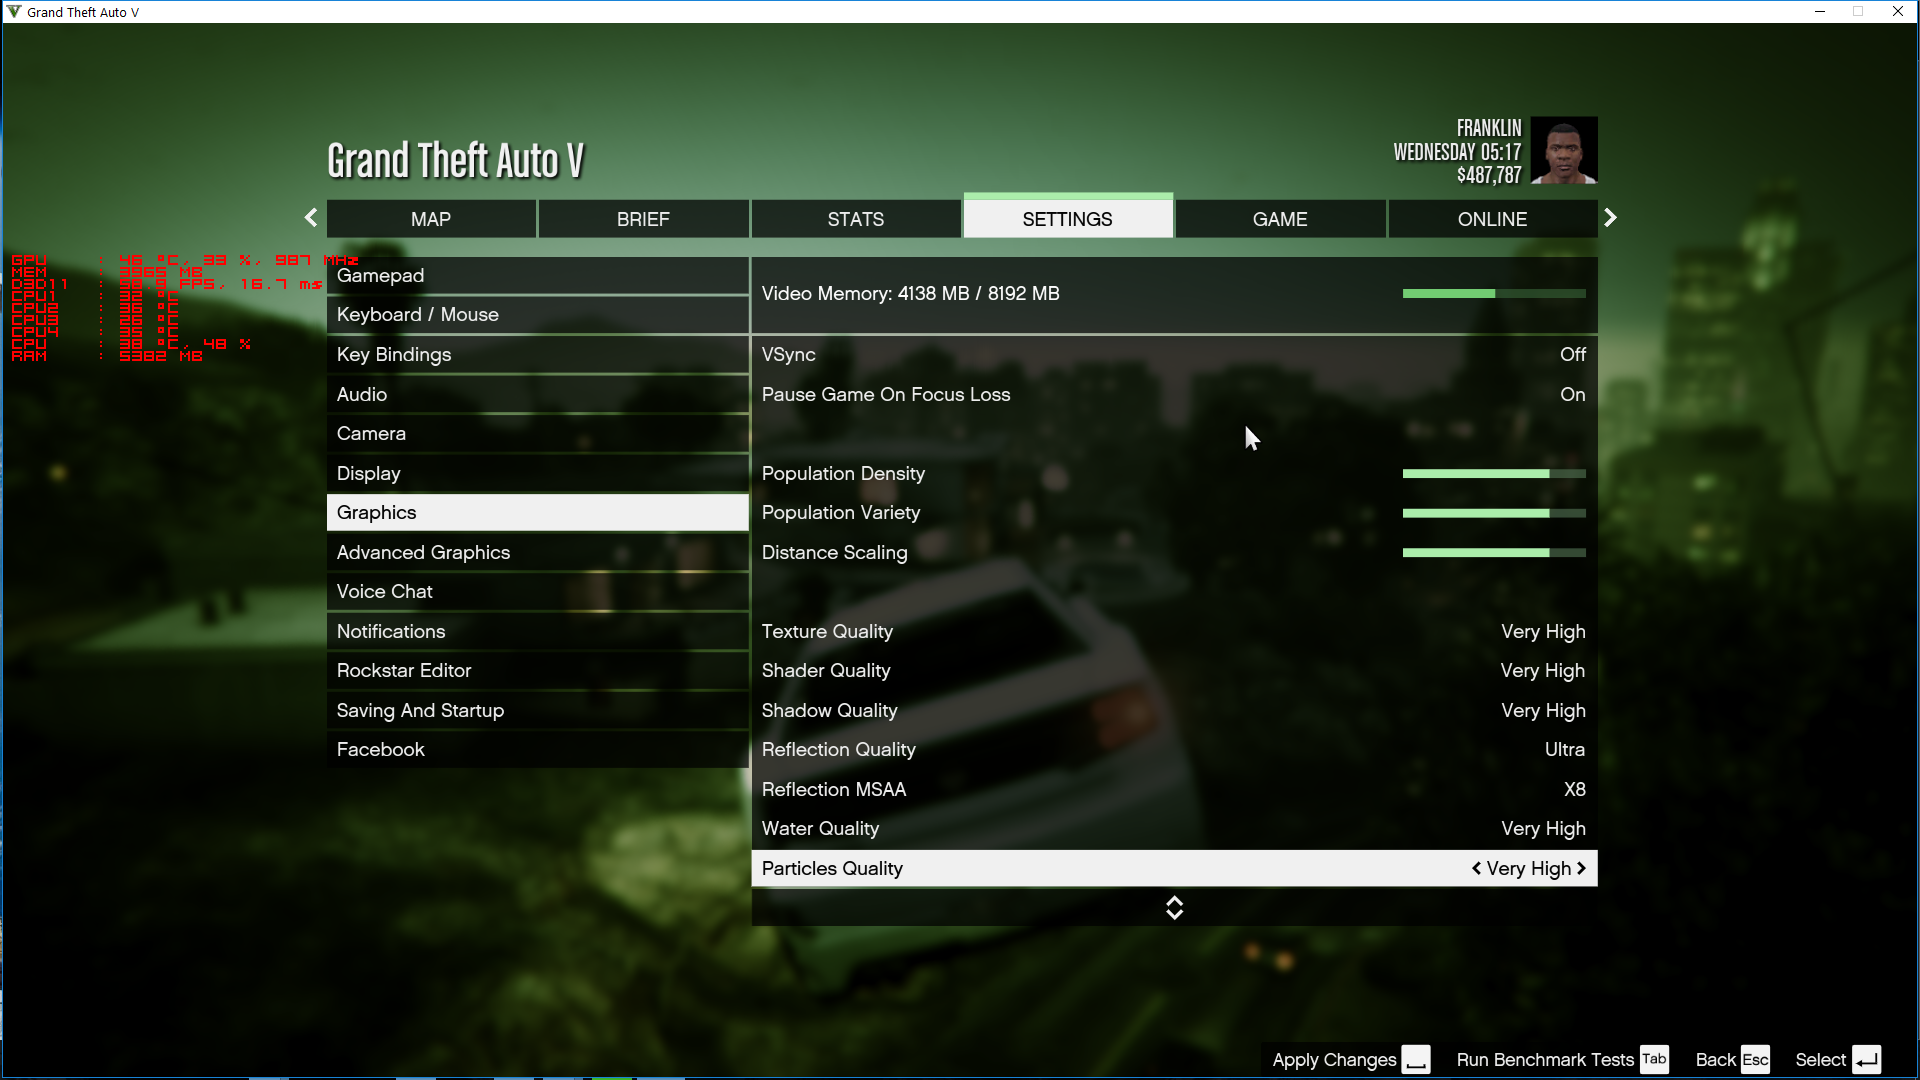Open Display settings category

pos(538,473)
